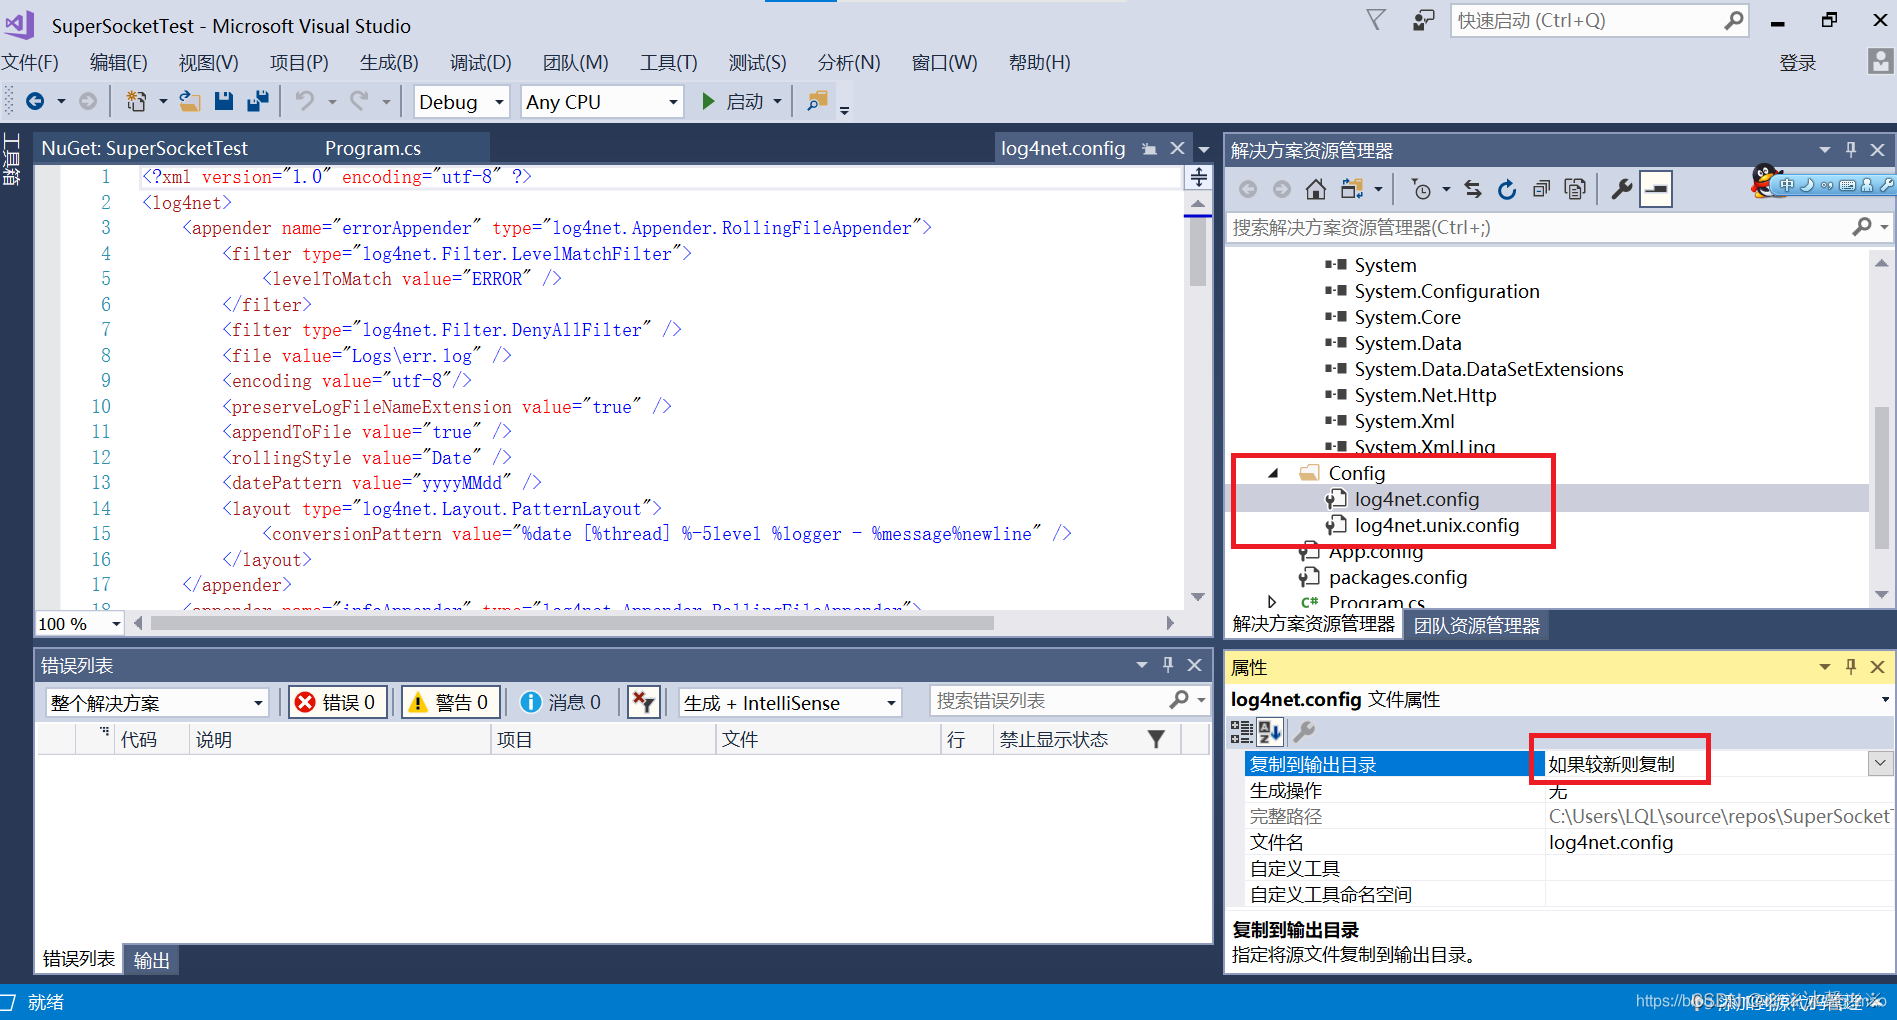1897x1020 pixels.
Task: Open the 调试(D) menu
Action: pyautogui.click(x=480, y=62)
